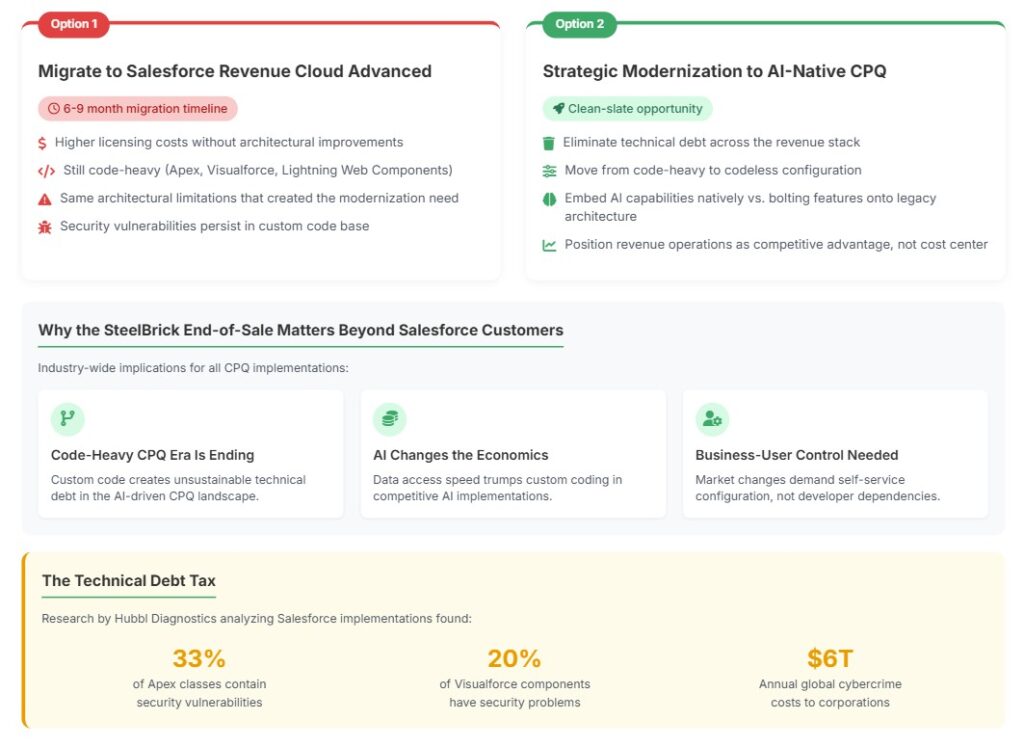Click the brain icon beside 'Embed AI capabilities'
The height and width of the screenshot is (747, 1024).
[x=549, y=199]
